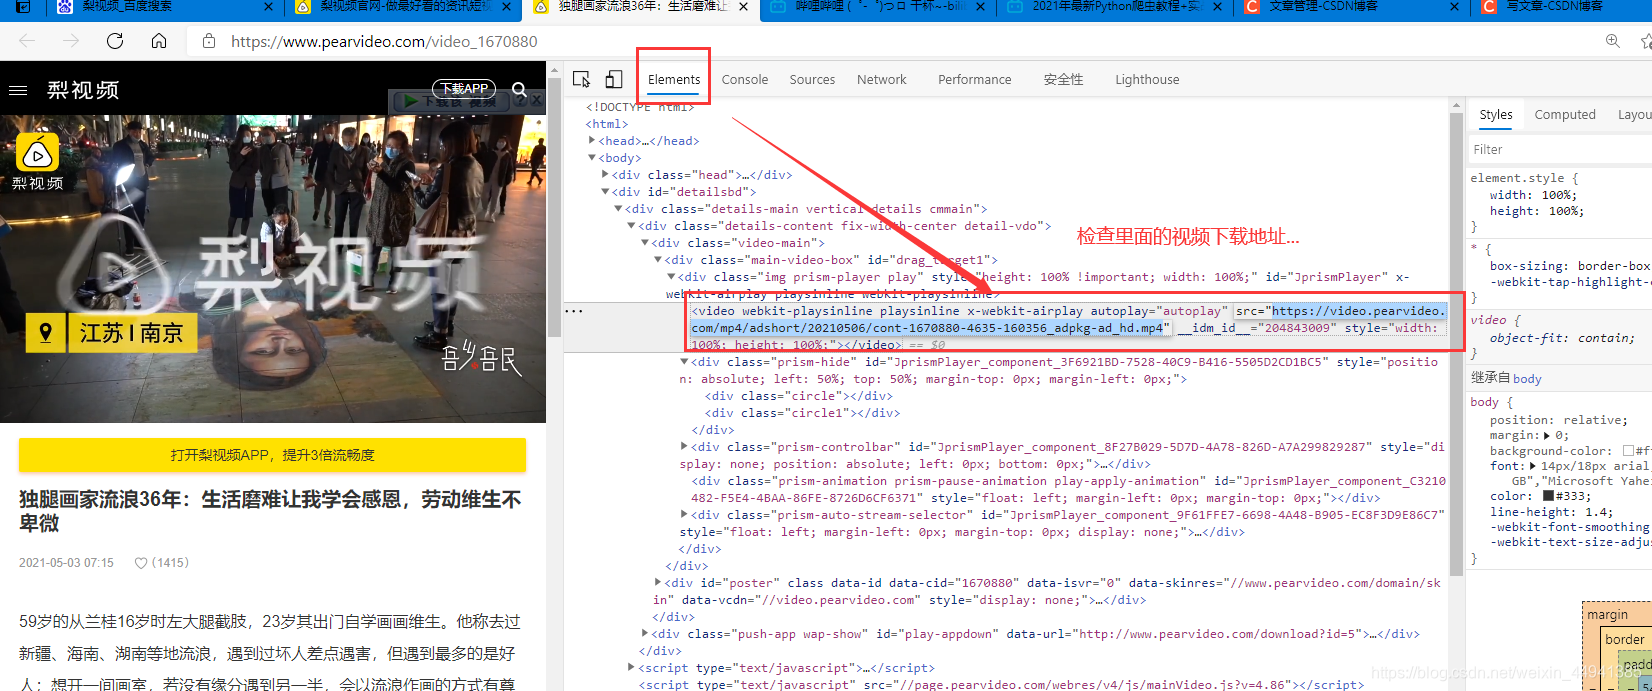Viewport: 1652px width, 691px height.
Task: Open the Sources panel in DevTools
Action: [812, 79]
